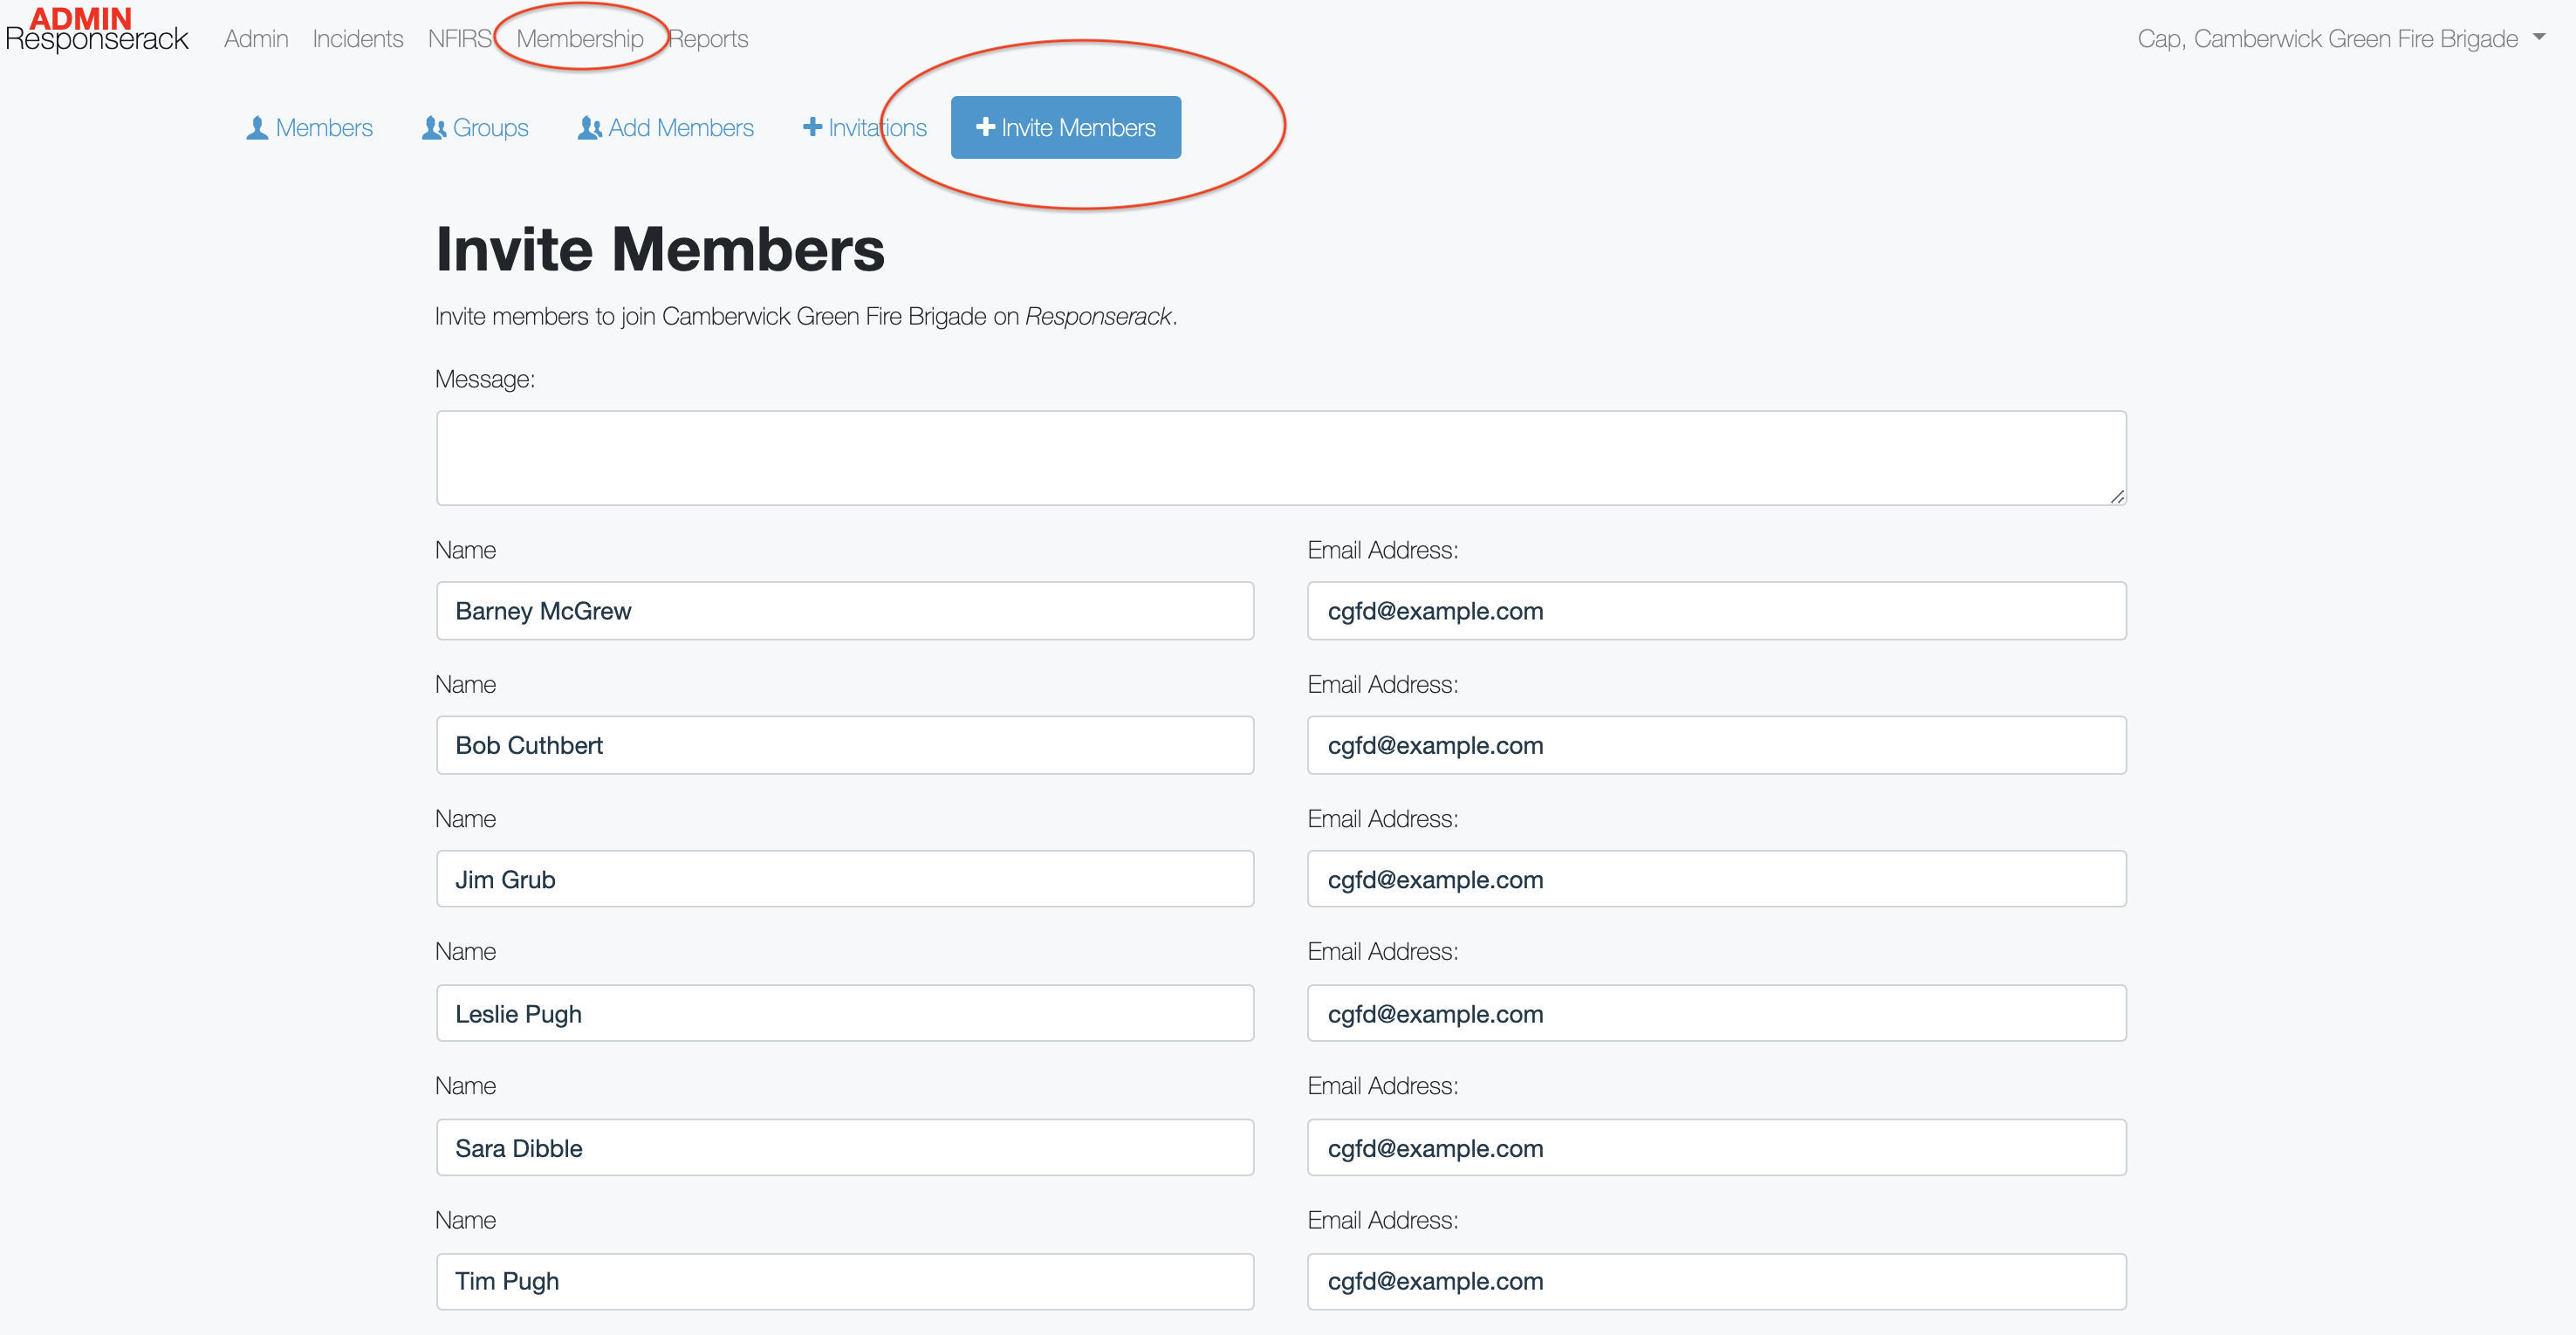Click the Responserack ADMIN logo

pyautogui.click(x=96, y=30)
